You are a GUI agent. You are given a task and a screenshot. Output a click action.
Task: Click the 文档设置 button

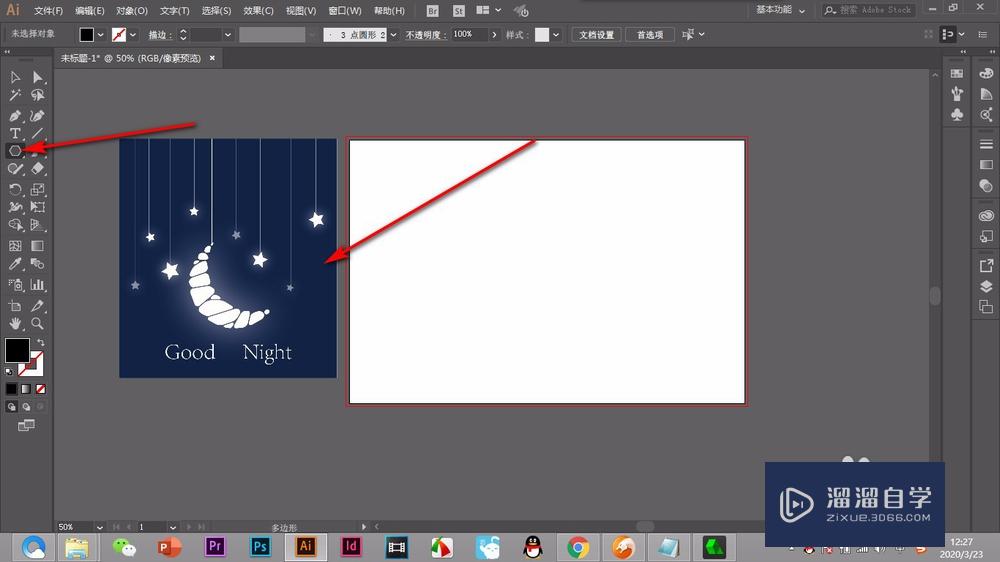tap(596, 35)
